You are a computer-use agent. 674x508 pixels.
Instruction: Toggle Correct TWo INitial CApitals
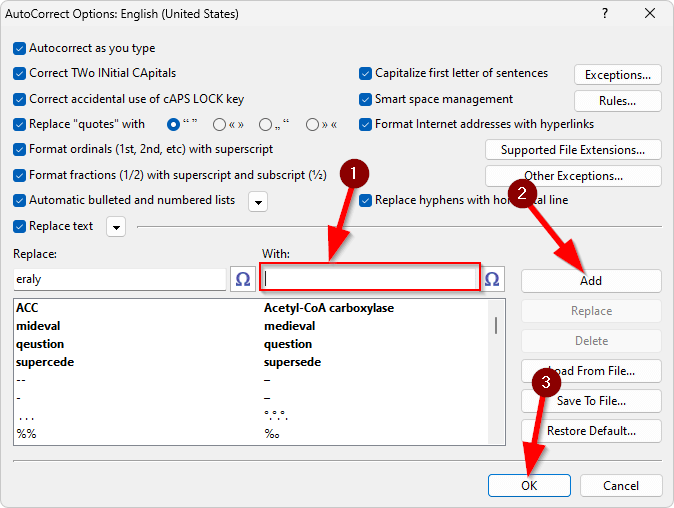point(19,73)
